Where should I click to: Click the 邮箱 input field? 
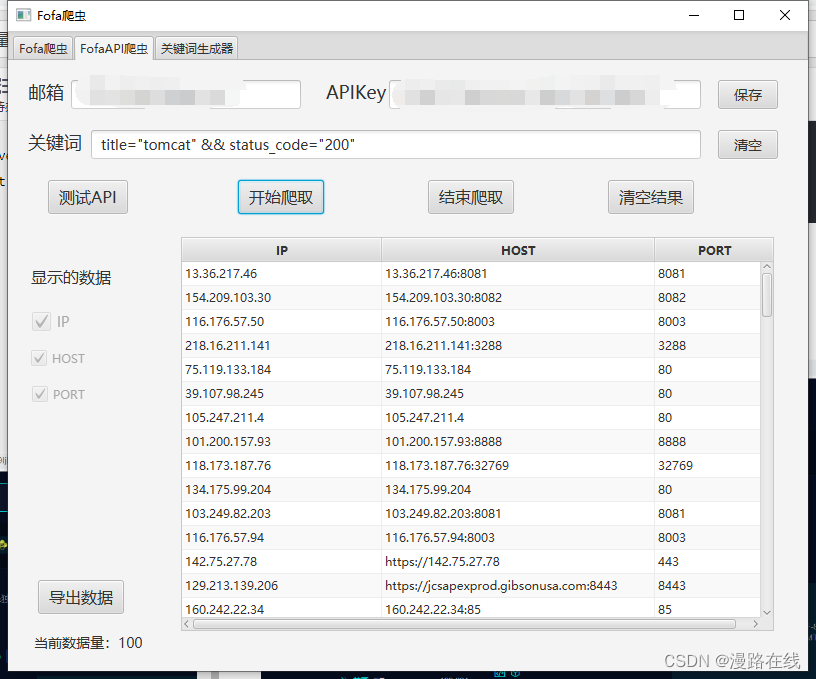[186, 94]
